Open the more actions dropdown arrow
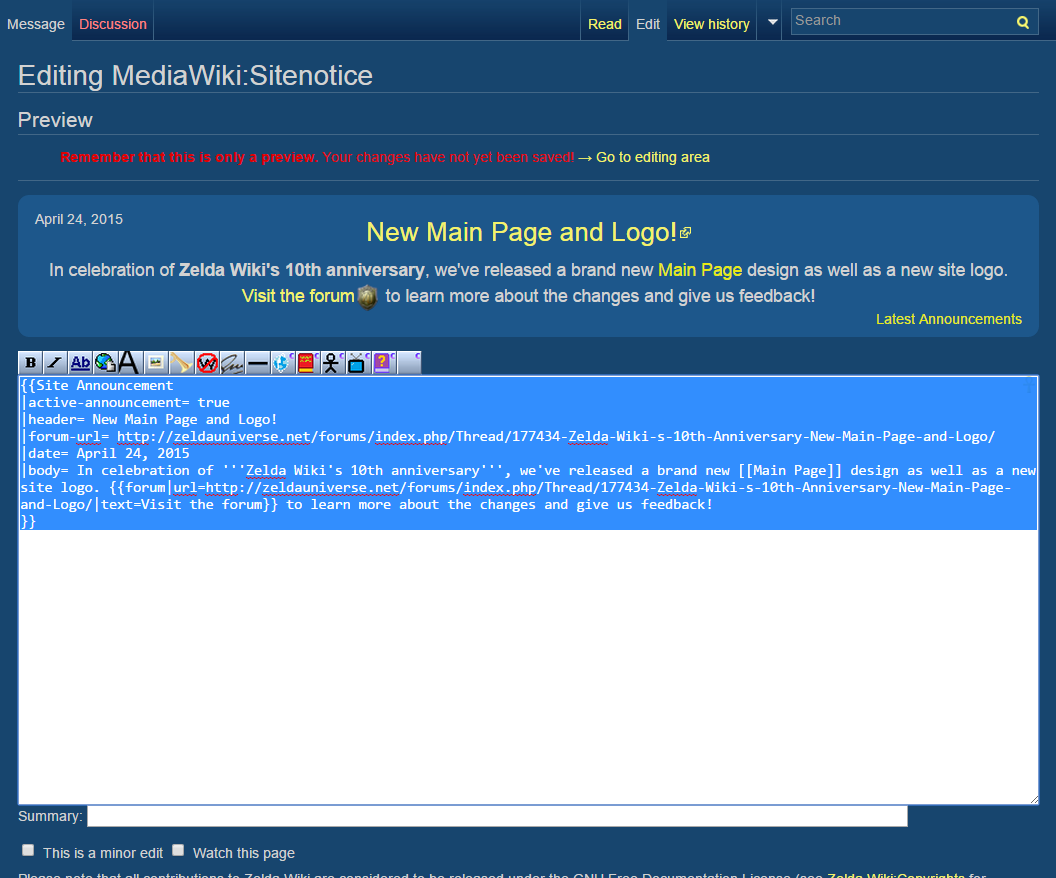Viewport: 1056px width, 878px height. click(772, 22)
